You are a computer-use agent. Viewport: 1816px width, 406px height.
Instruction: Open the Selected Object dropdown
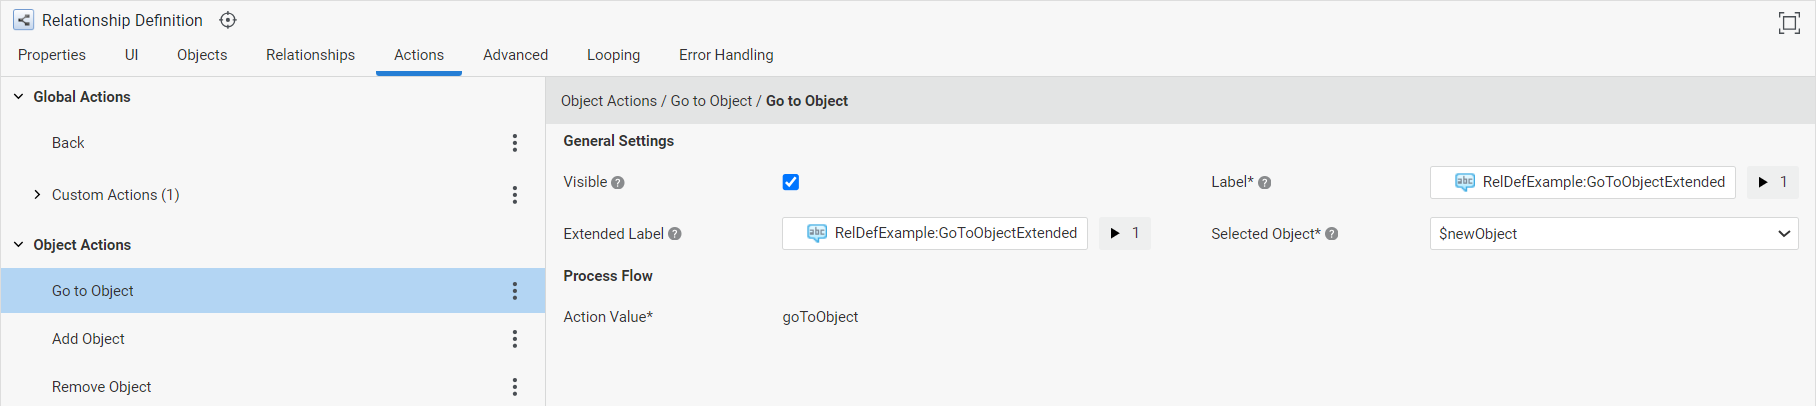pyautogui.click(x=1614, y=234)
